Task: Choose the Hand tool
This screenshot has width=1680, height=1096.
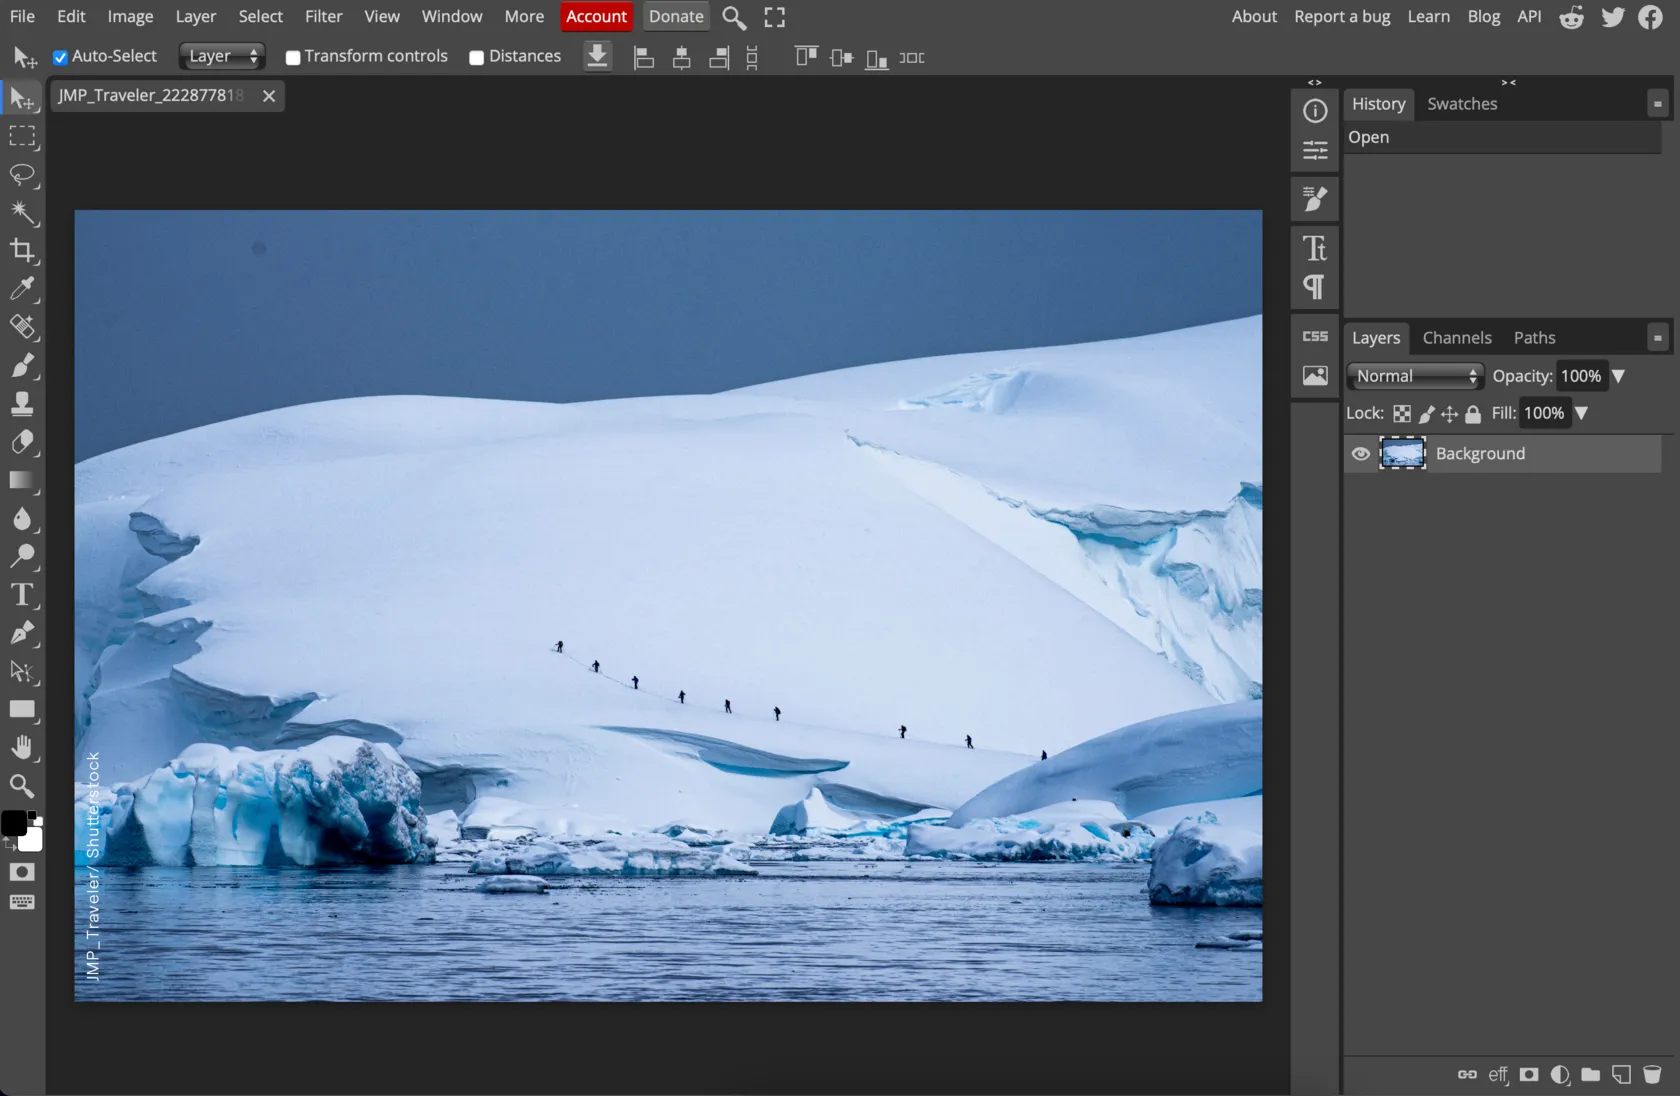Action: (22, 748)
